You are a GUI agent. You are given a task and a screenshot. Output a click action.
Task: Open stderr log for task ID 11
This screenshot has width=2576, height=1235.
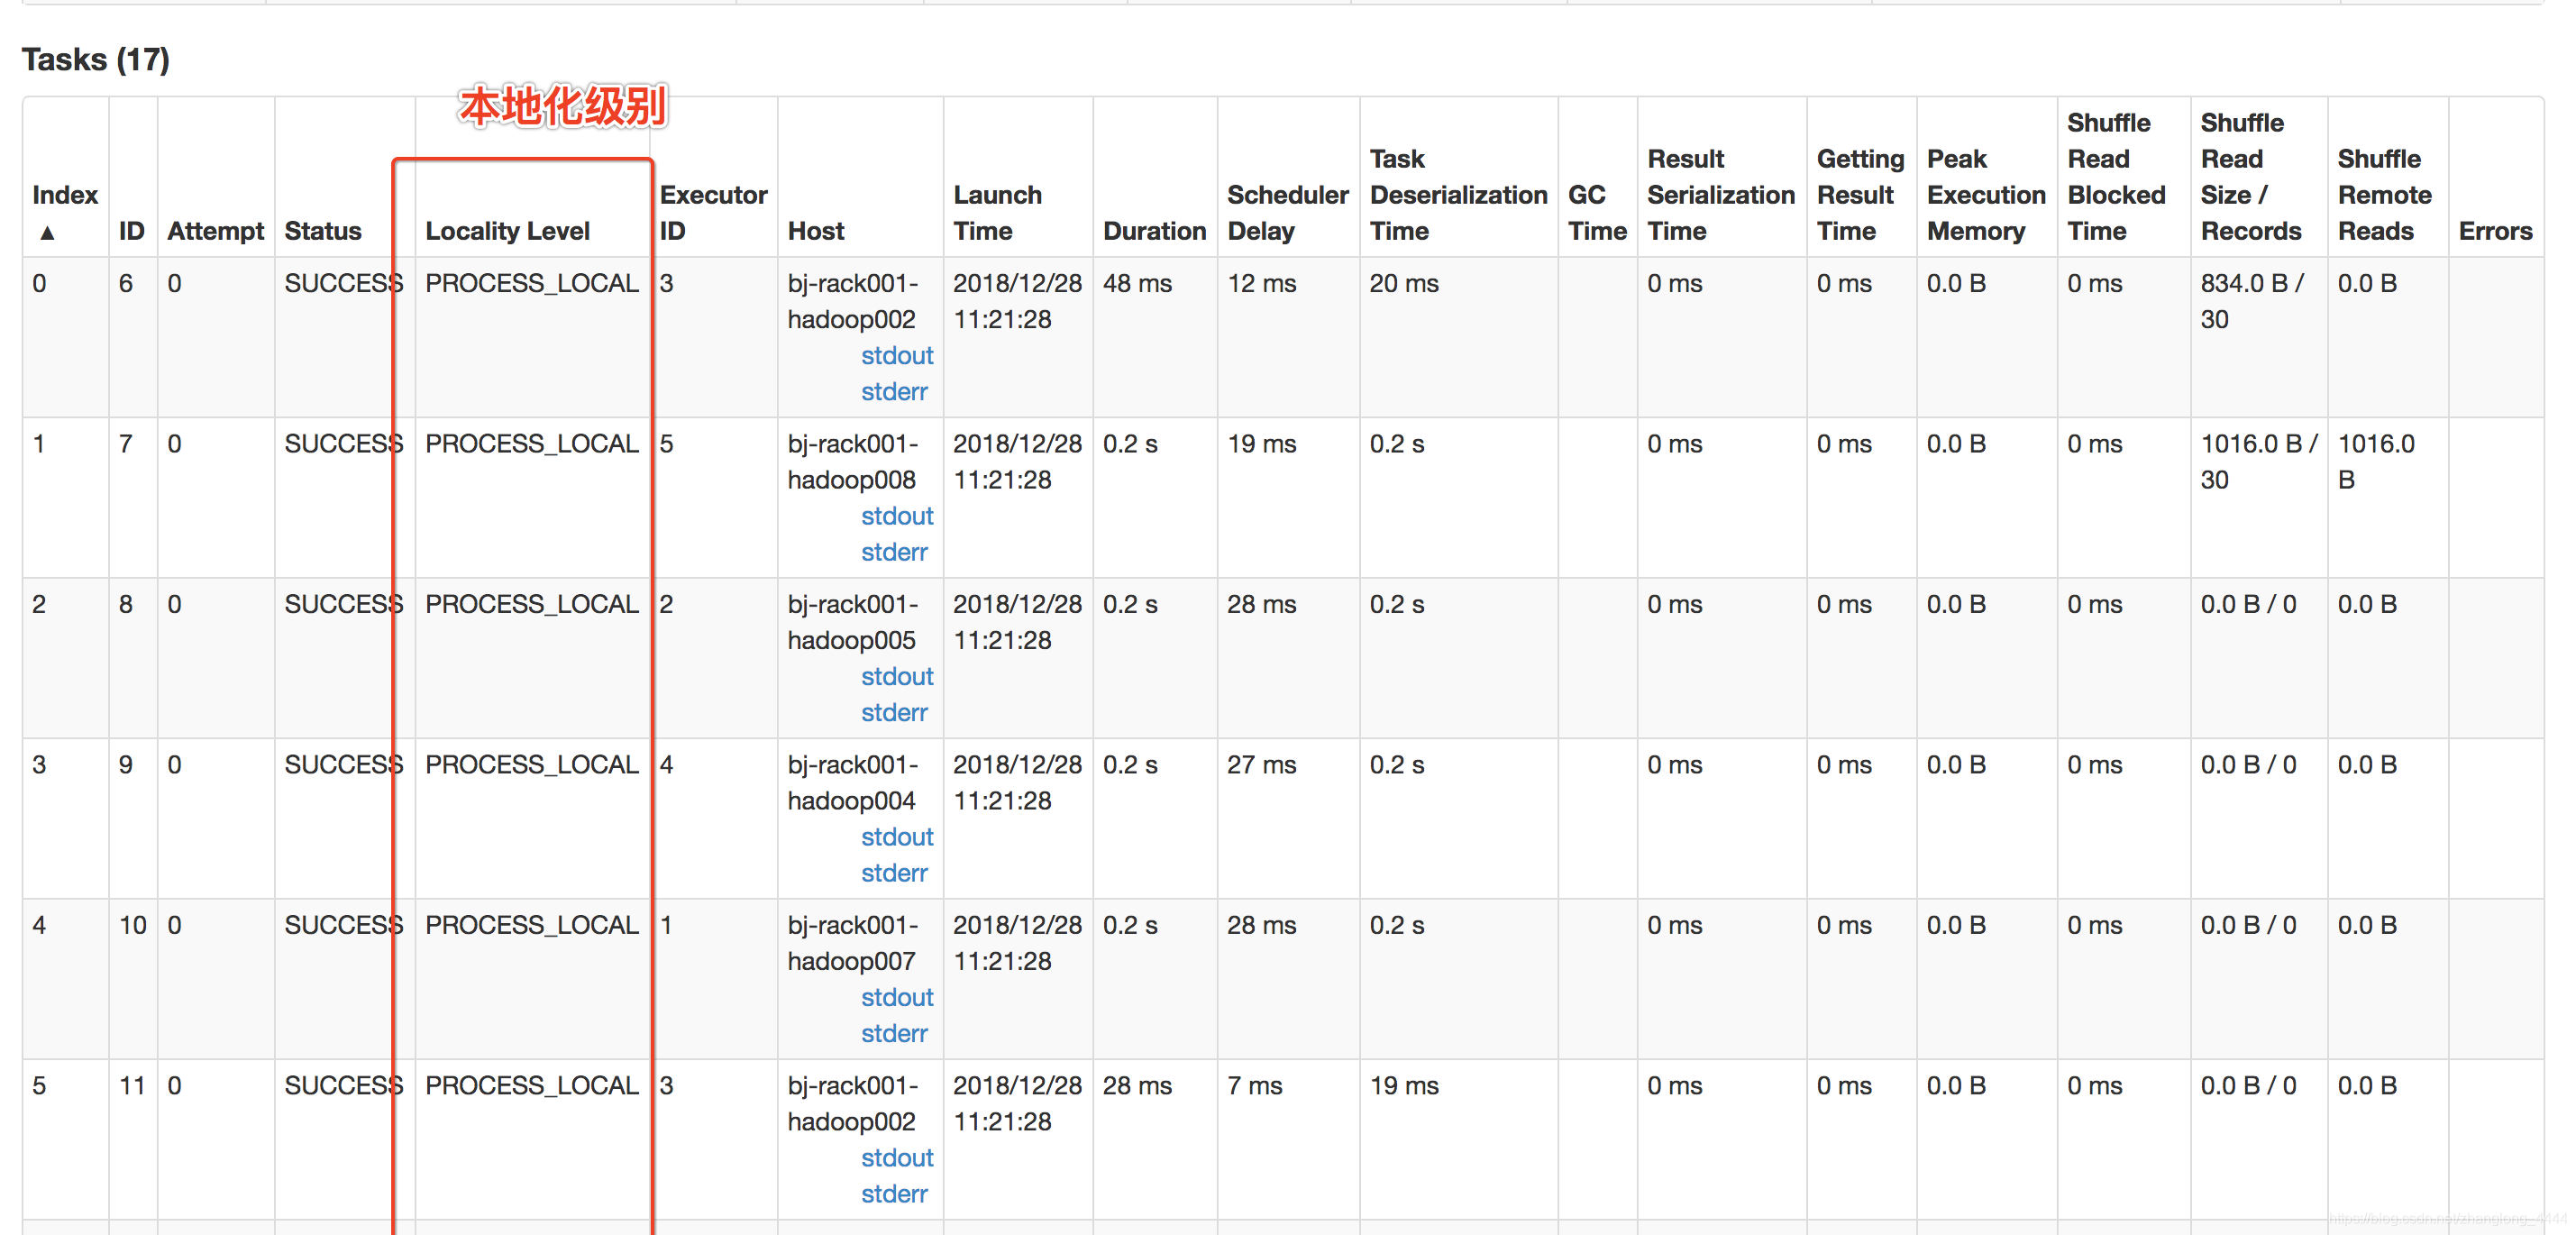(x=894, y=1193)
